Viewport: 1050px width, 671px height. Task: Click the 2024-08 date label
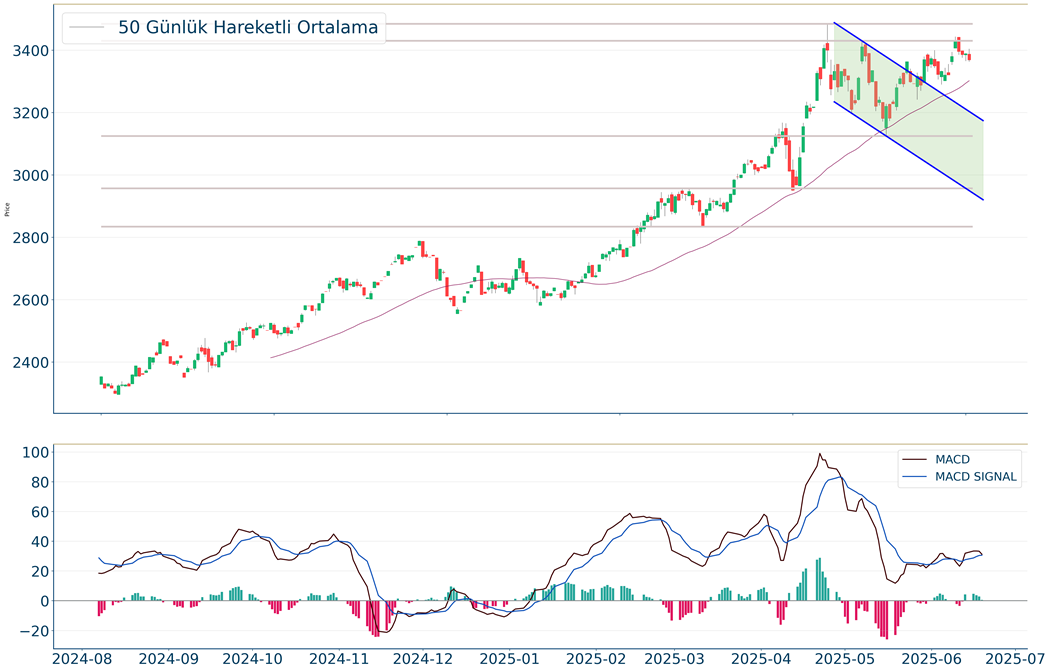click(84, 658)
